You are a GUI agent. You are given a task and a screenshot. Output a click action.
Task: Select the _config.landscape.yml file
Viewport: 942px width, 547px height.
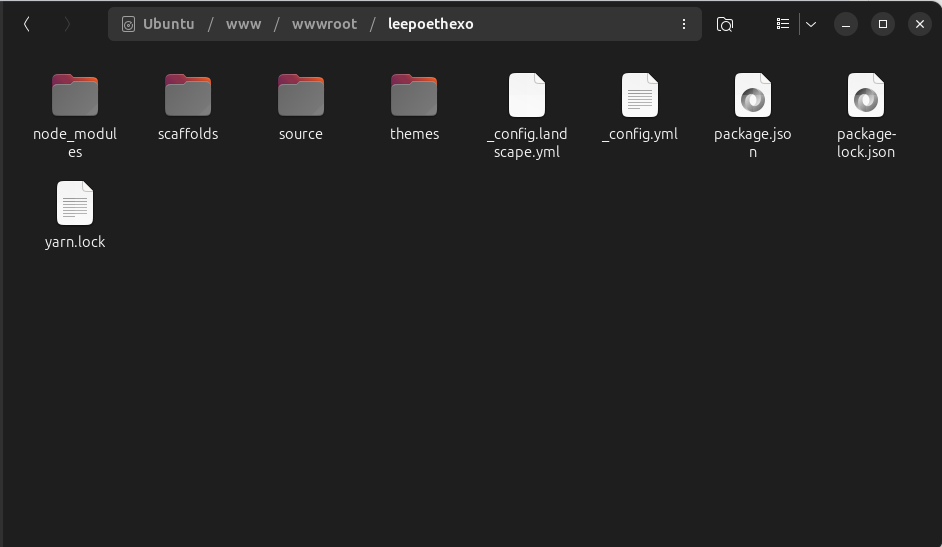pos(527,96)
